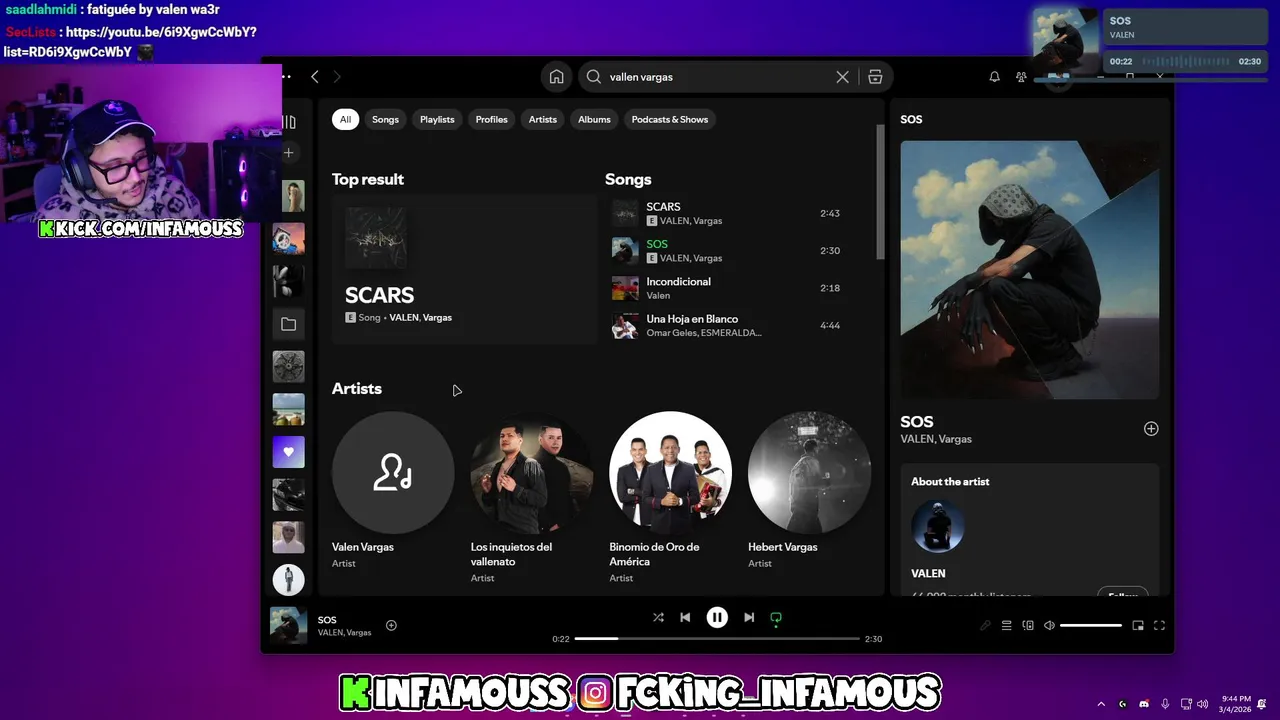1280x720 pixels.
Task: Open the miniplayer icon
Action: pos(1138,625)
